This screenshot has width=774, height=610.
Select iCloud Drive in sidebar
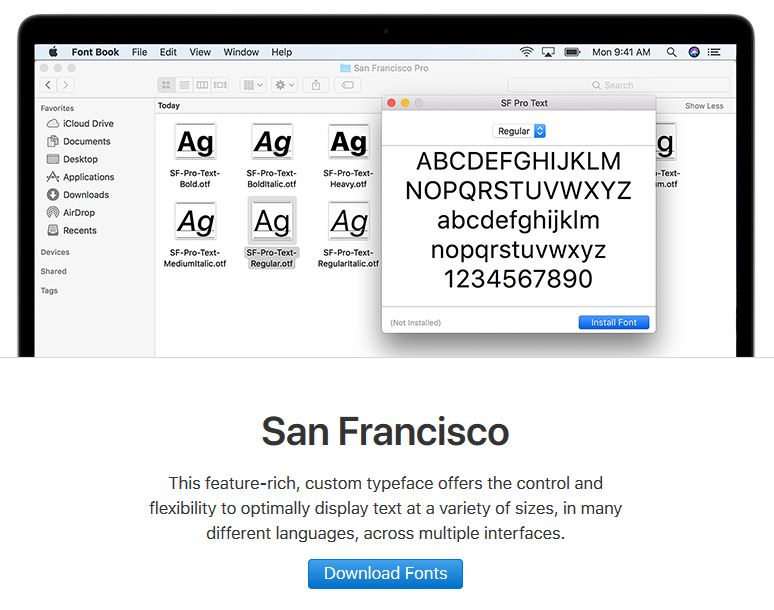coord(80,123)
